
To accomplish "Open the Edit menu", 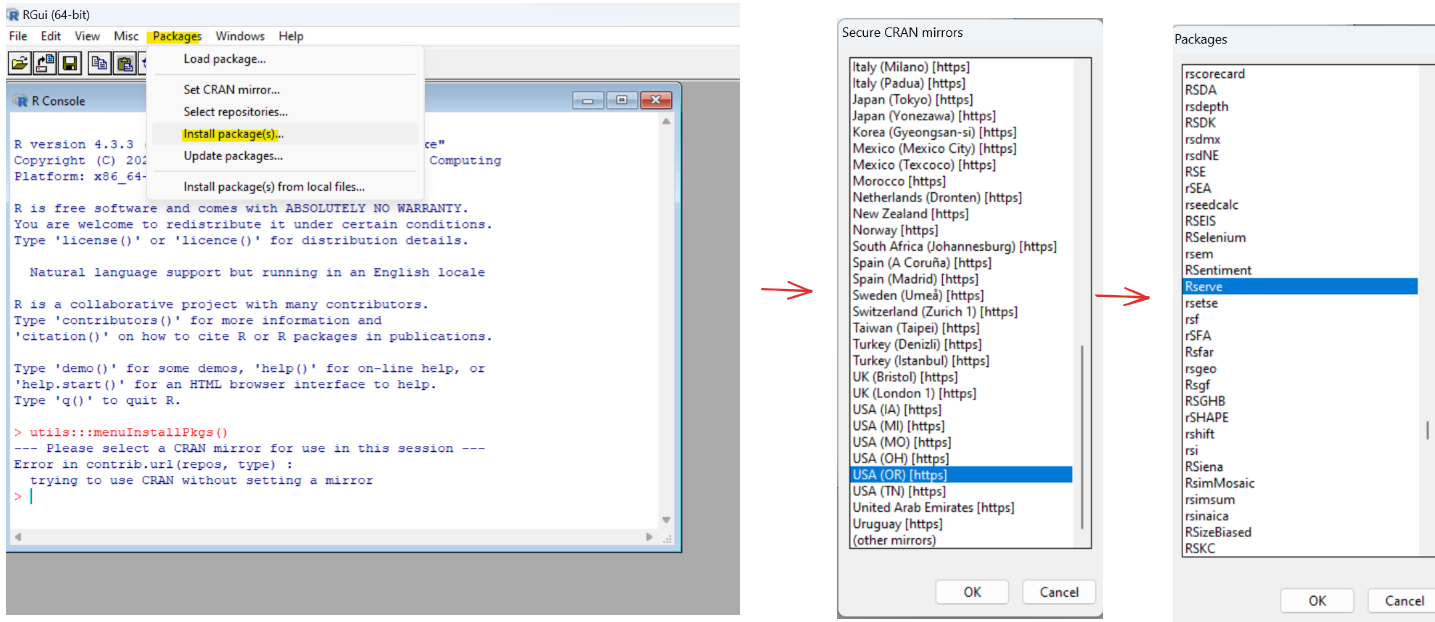I will click(x=51, y=36).
